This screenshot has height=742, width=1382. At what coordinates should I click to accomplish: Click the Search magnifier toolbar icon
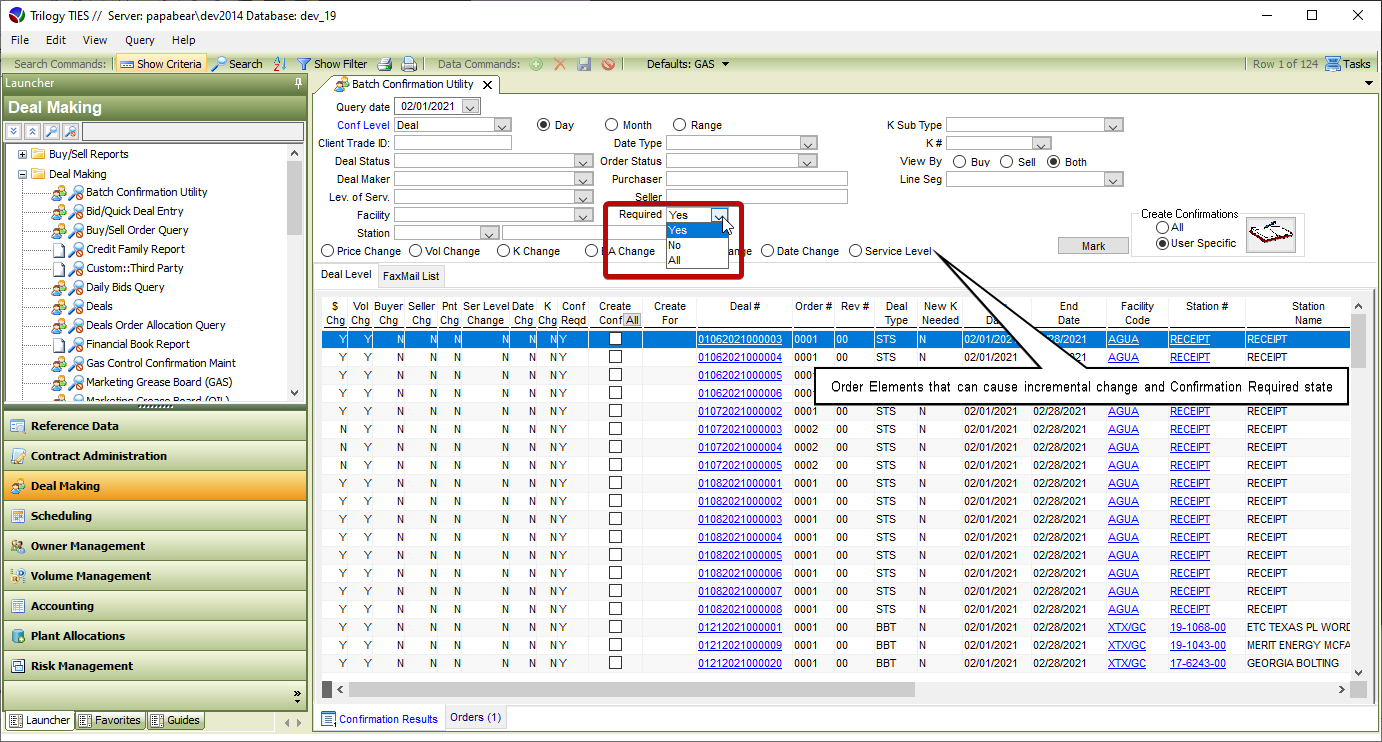tap(220, 64)
